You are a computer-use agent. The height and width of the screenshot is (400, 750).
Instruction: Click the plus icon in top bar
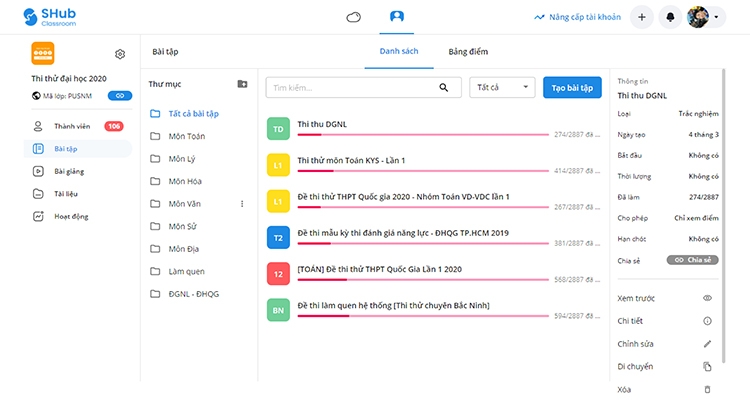(x=641, y=17)
